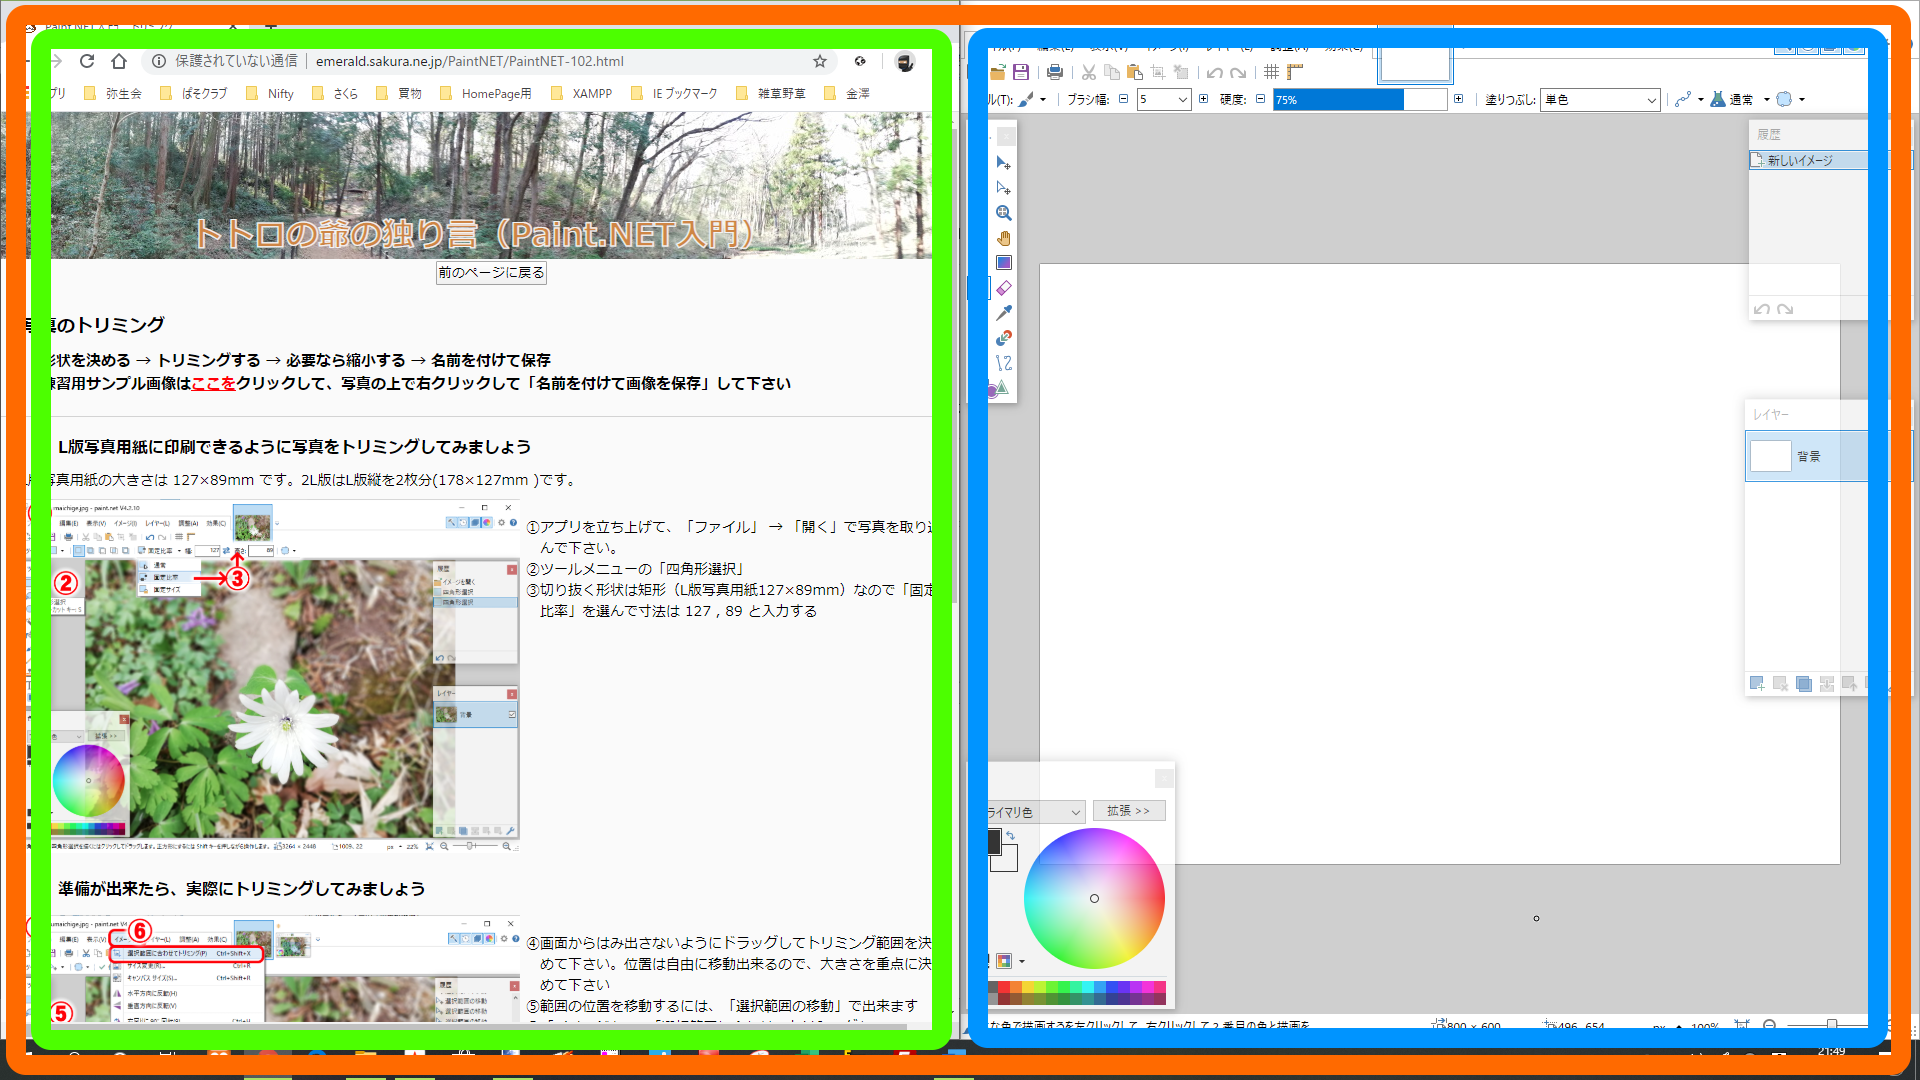
Task: Click the crop to selection icon
Action: pos(1158,72)
